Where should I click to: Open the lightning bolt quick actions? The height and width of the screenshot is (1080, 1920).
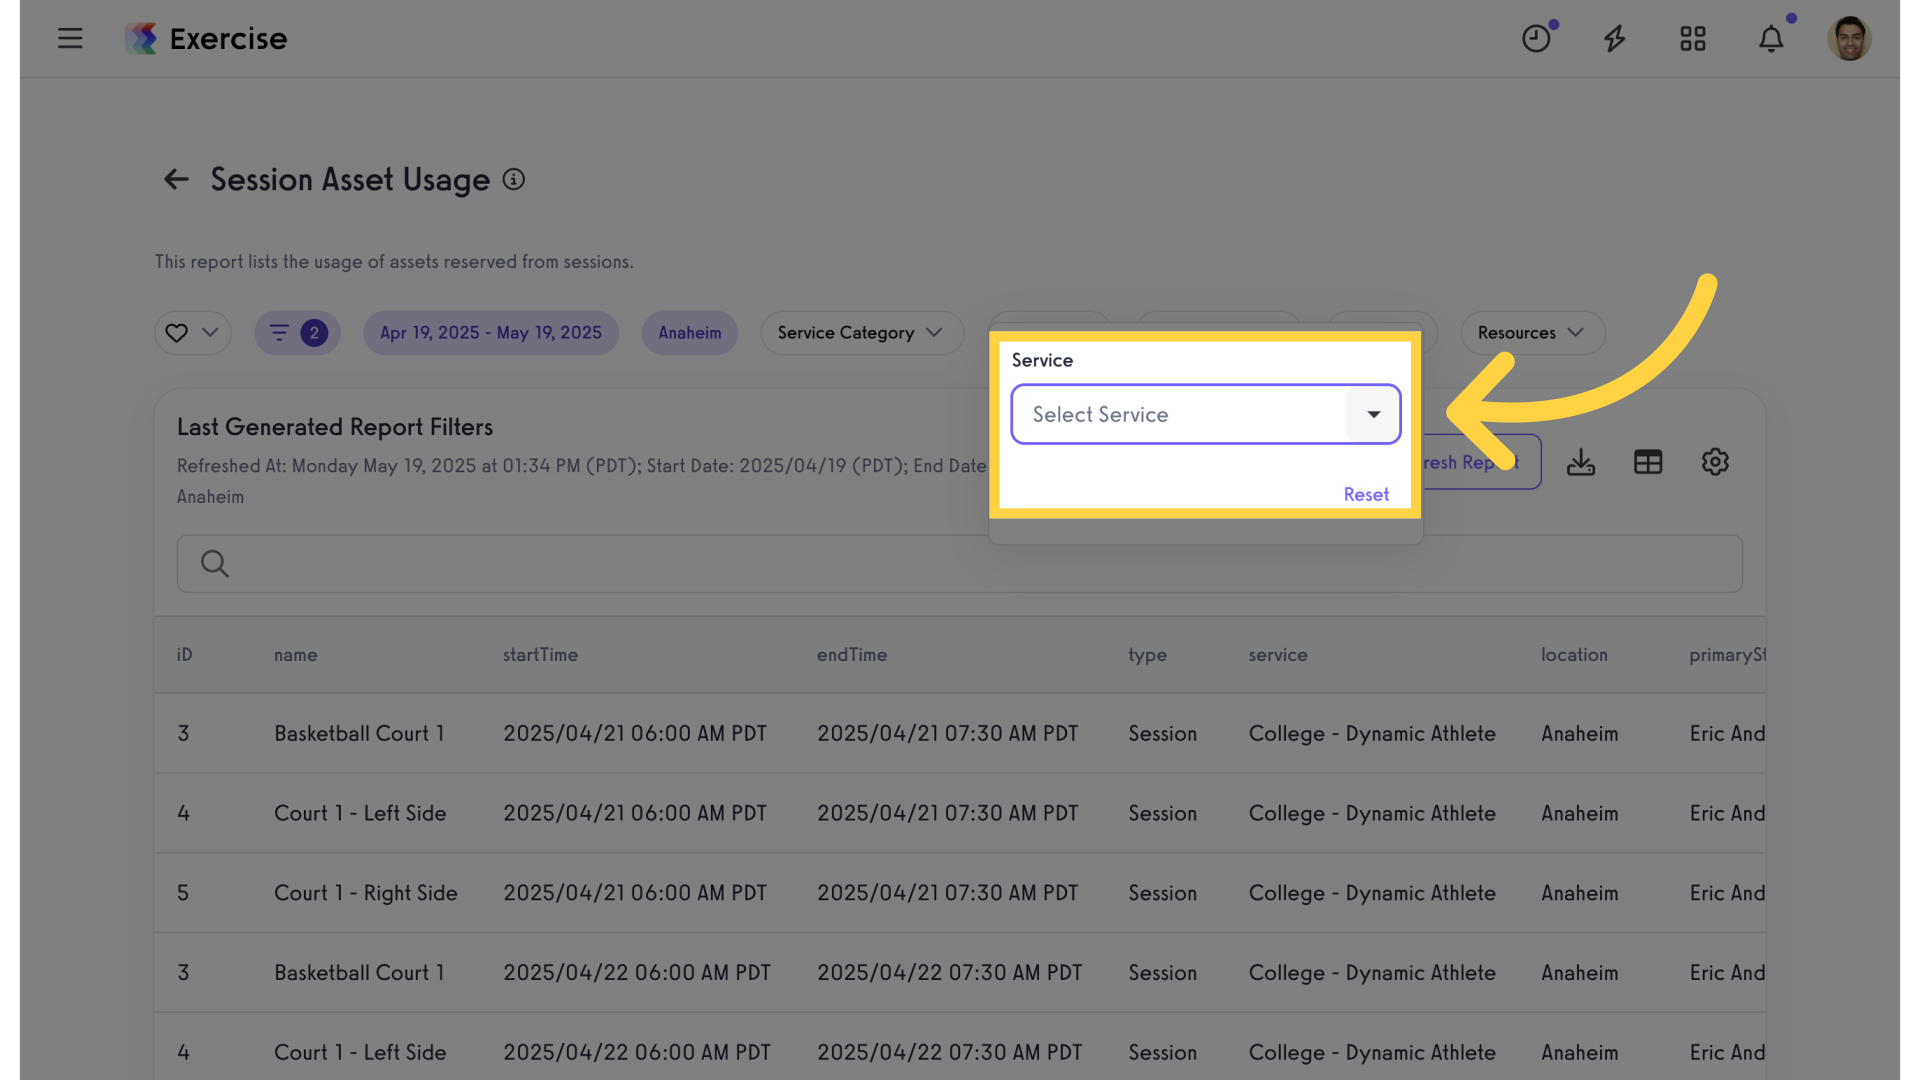point(1614,39)
